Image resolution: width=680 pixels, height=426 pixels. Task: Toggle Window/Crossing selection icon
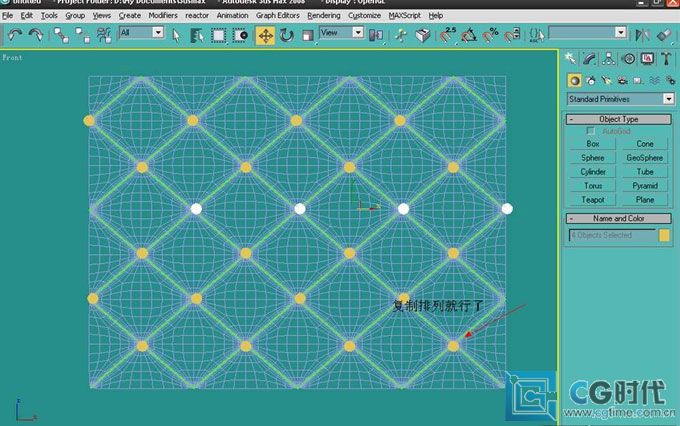[240, 35]
